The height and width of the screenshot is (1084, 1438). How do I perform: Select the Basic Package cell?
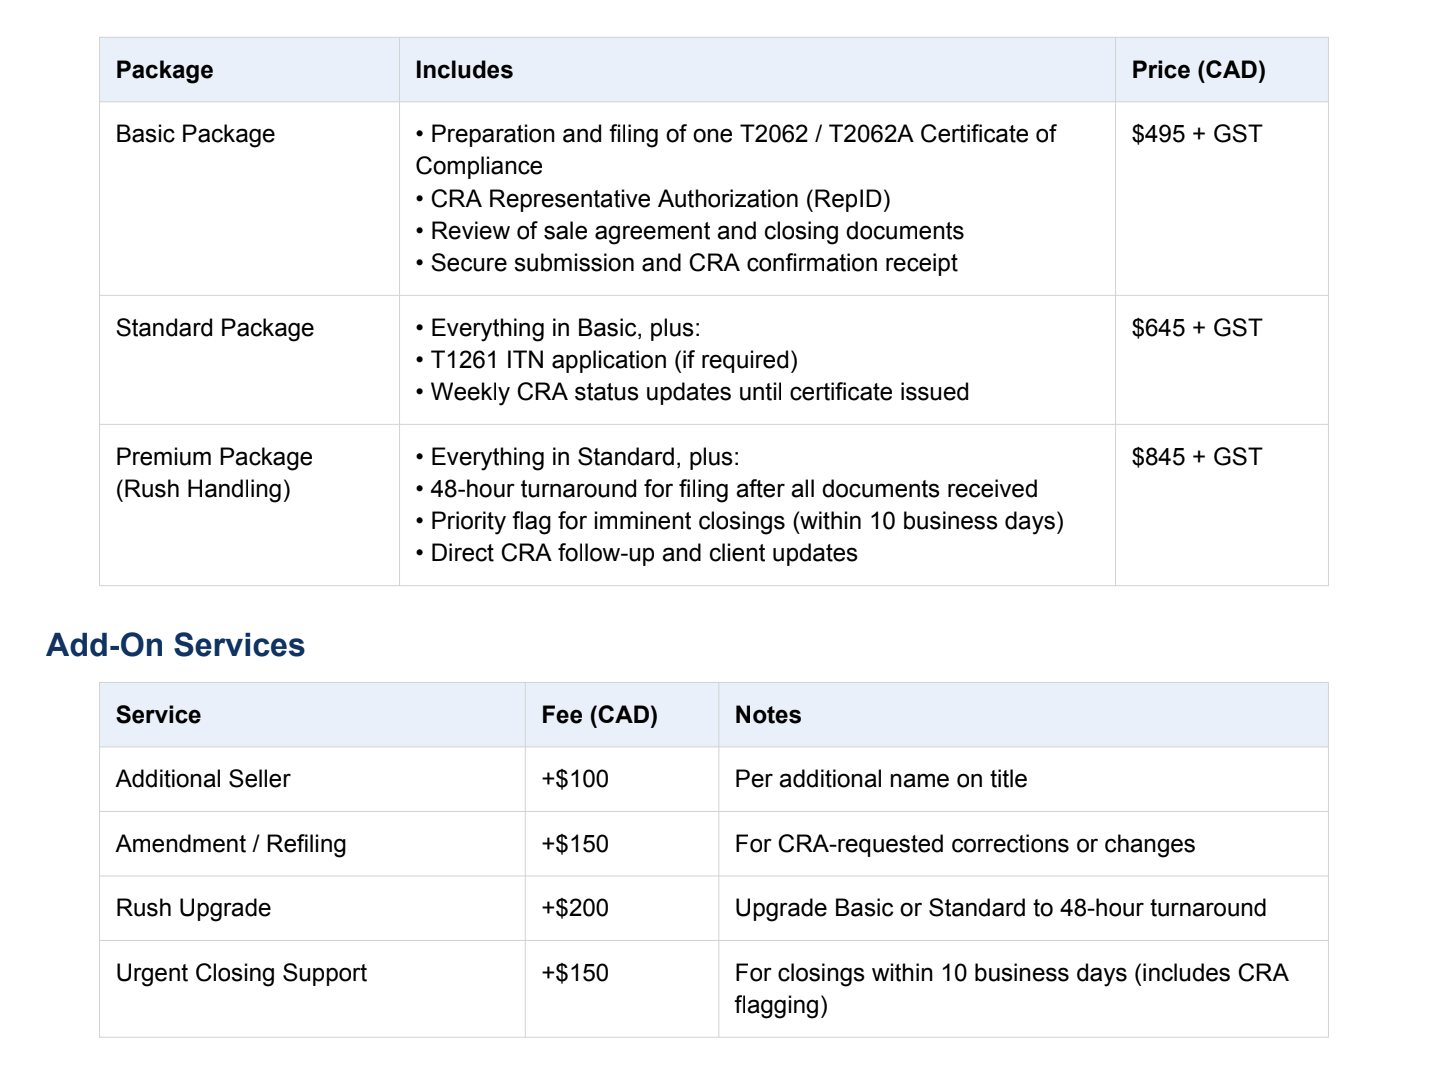(195, 134)
